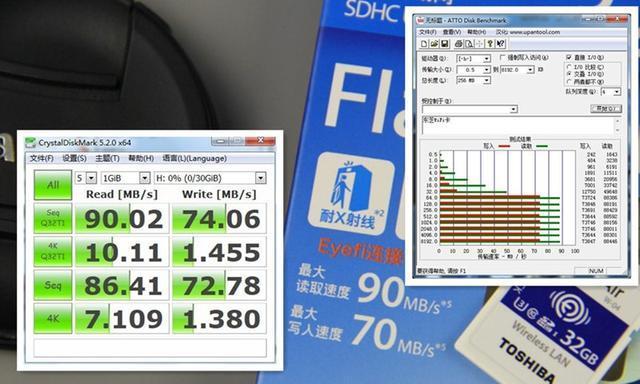Click the Print icon in ATTO toolbar

[x=459, y=43]
